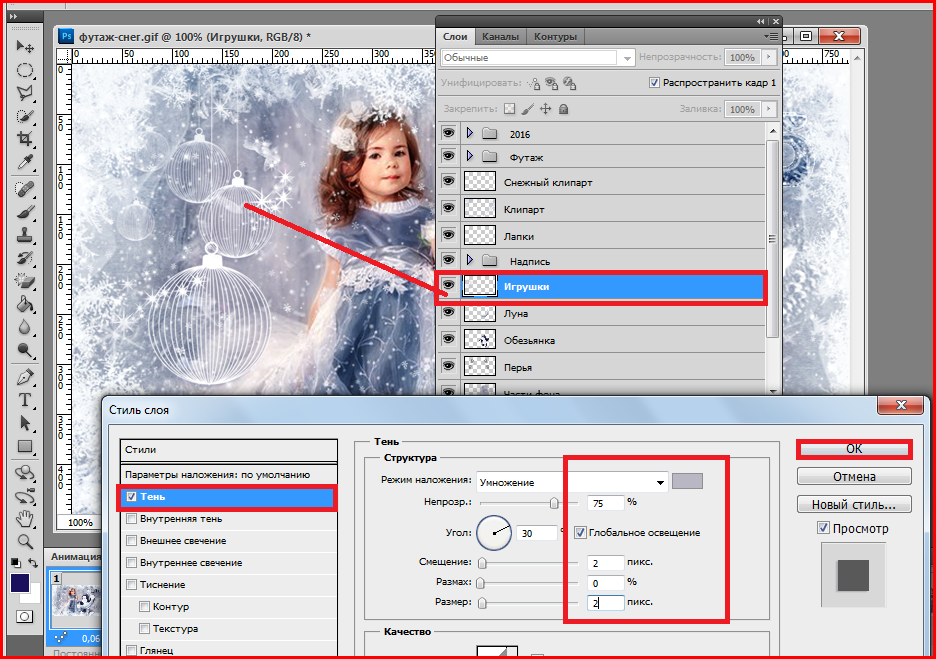The width and height of the screenshot is (936, 659).
Task: Select the Healing Brush tool
Action: point(25,189)
